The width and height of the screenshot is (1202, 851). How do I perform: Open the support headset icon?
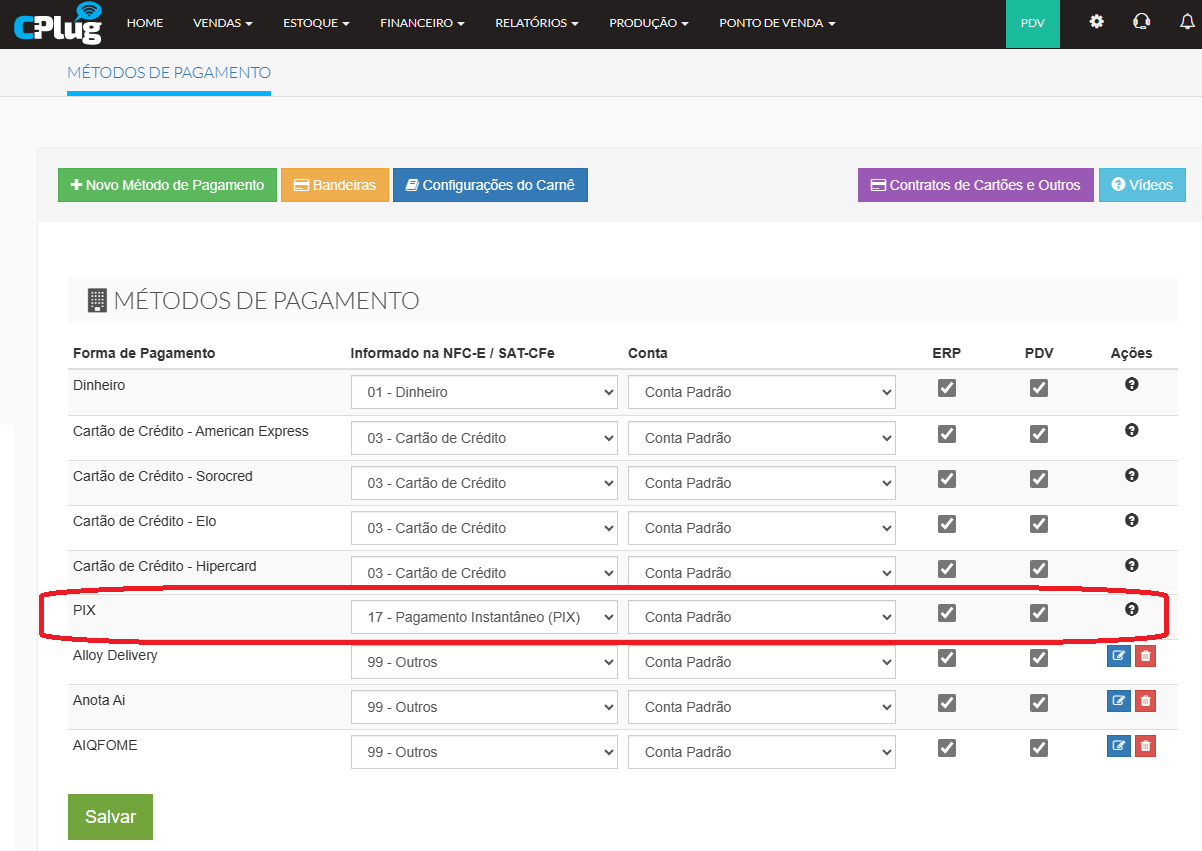(1142, 21)
